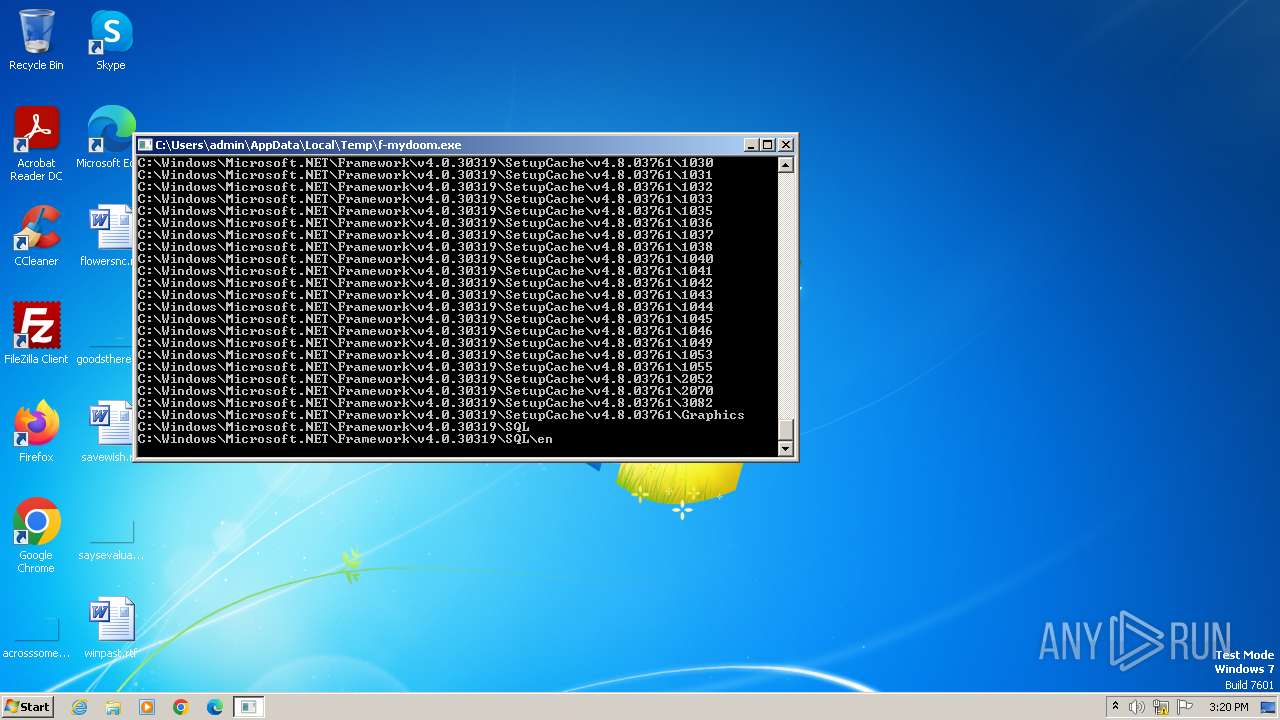
Task: Open Windows Media Player taskbar icon
Action: coord(147,707)
